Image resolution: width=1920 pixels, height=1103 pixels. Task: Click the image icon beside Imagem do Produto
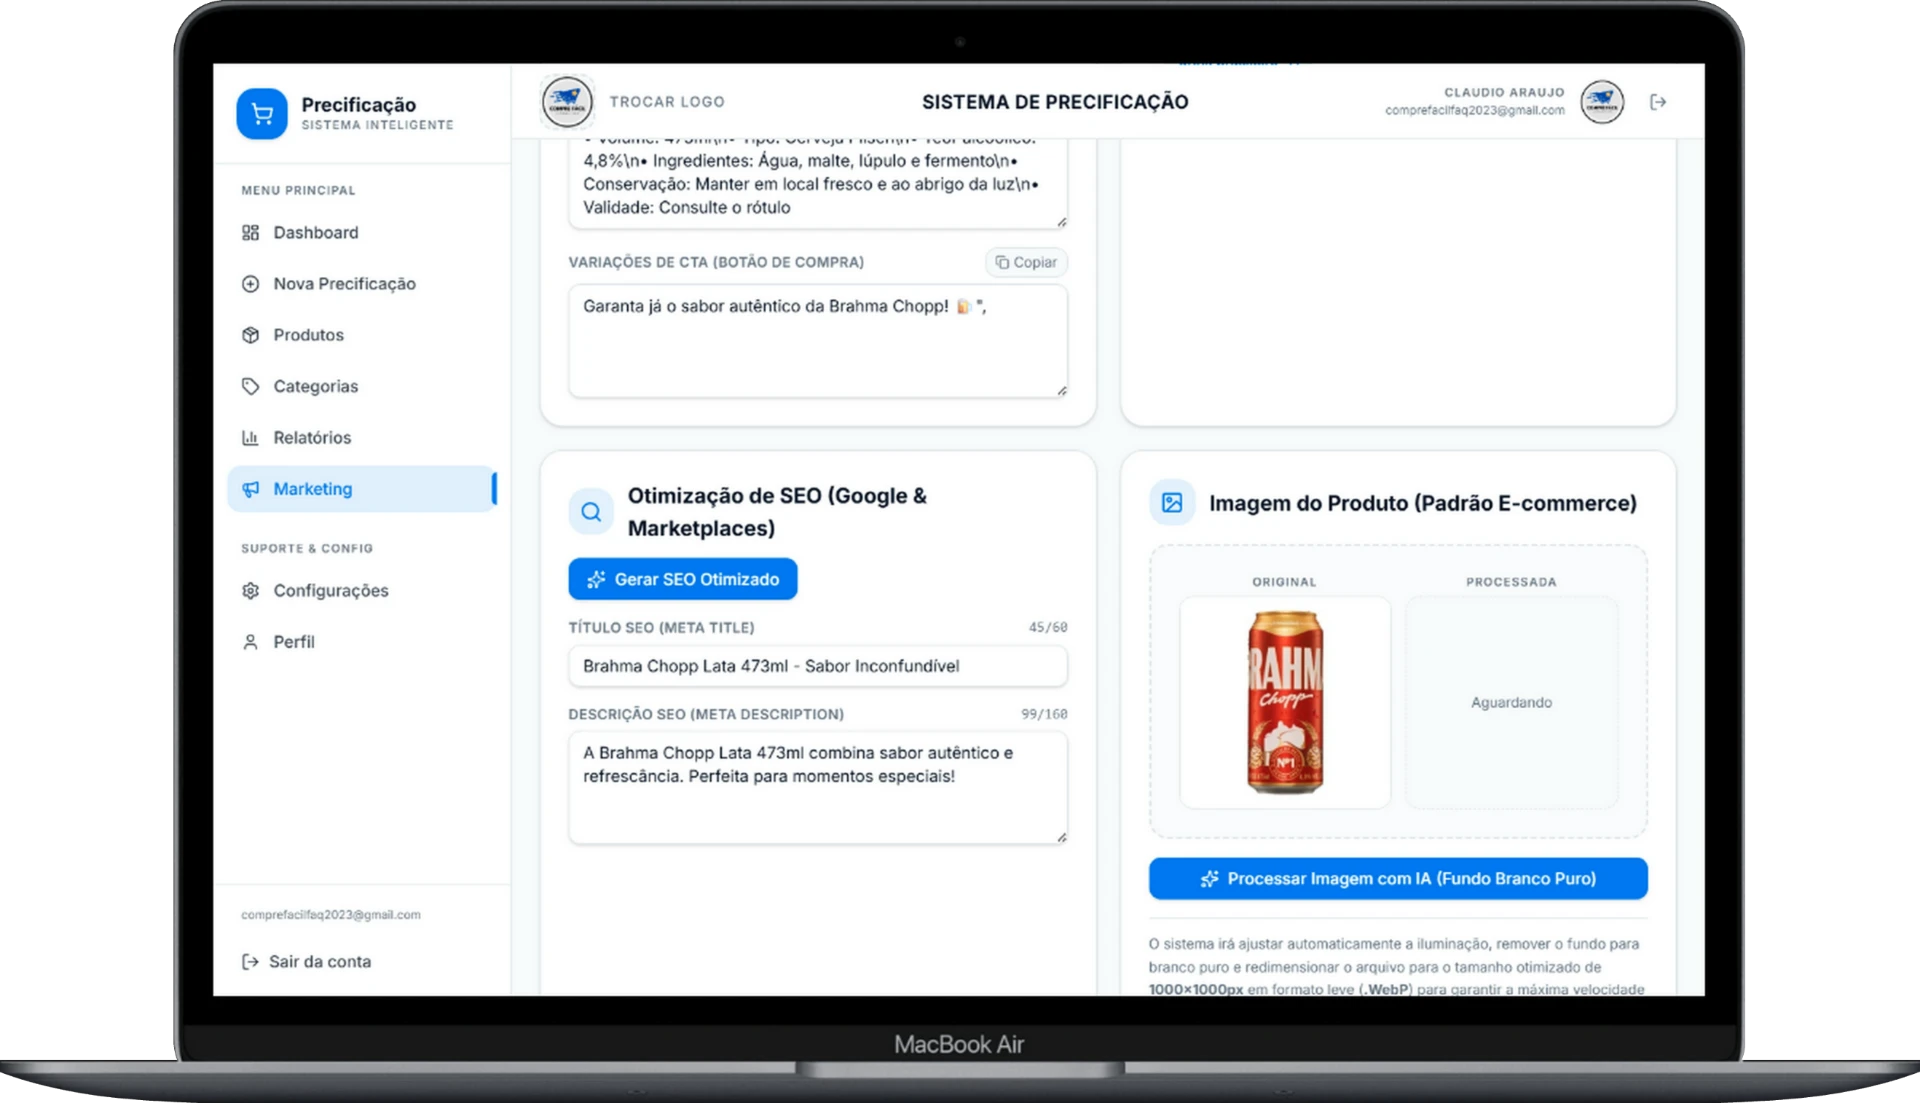click(1172, 503)
